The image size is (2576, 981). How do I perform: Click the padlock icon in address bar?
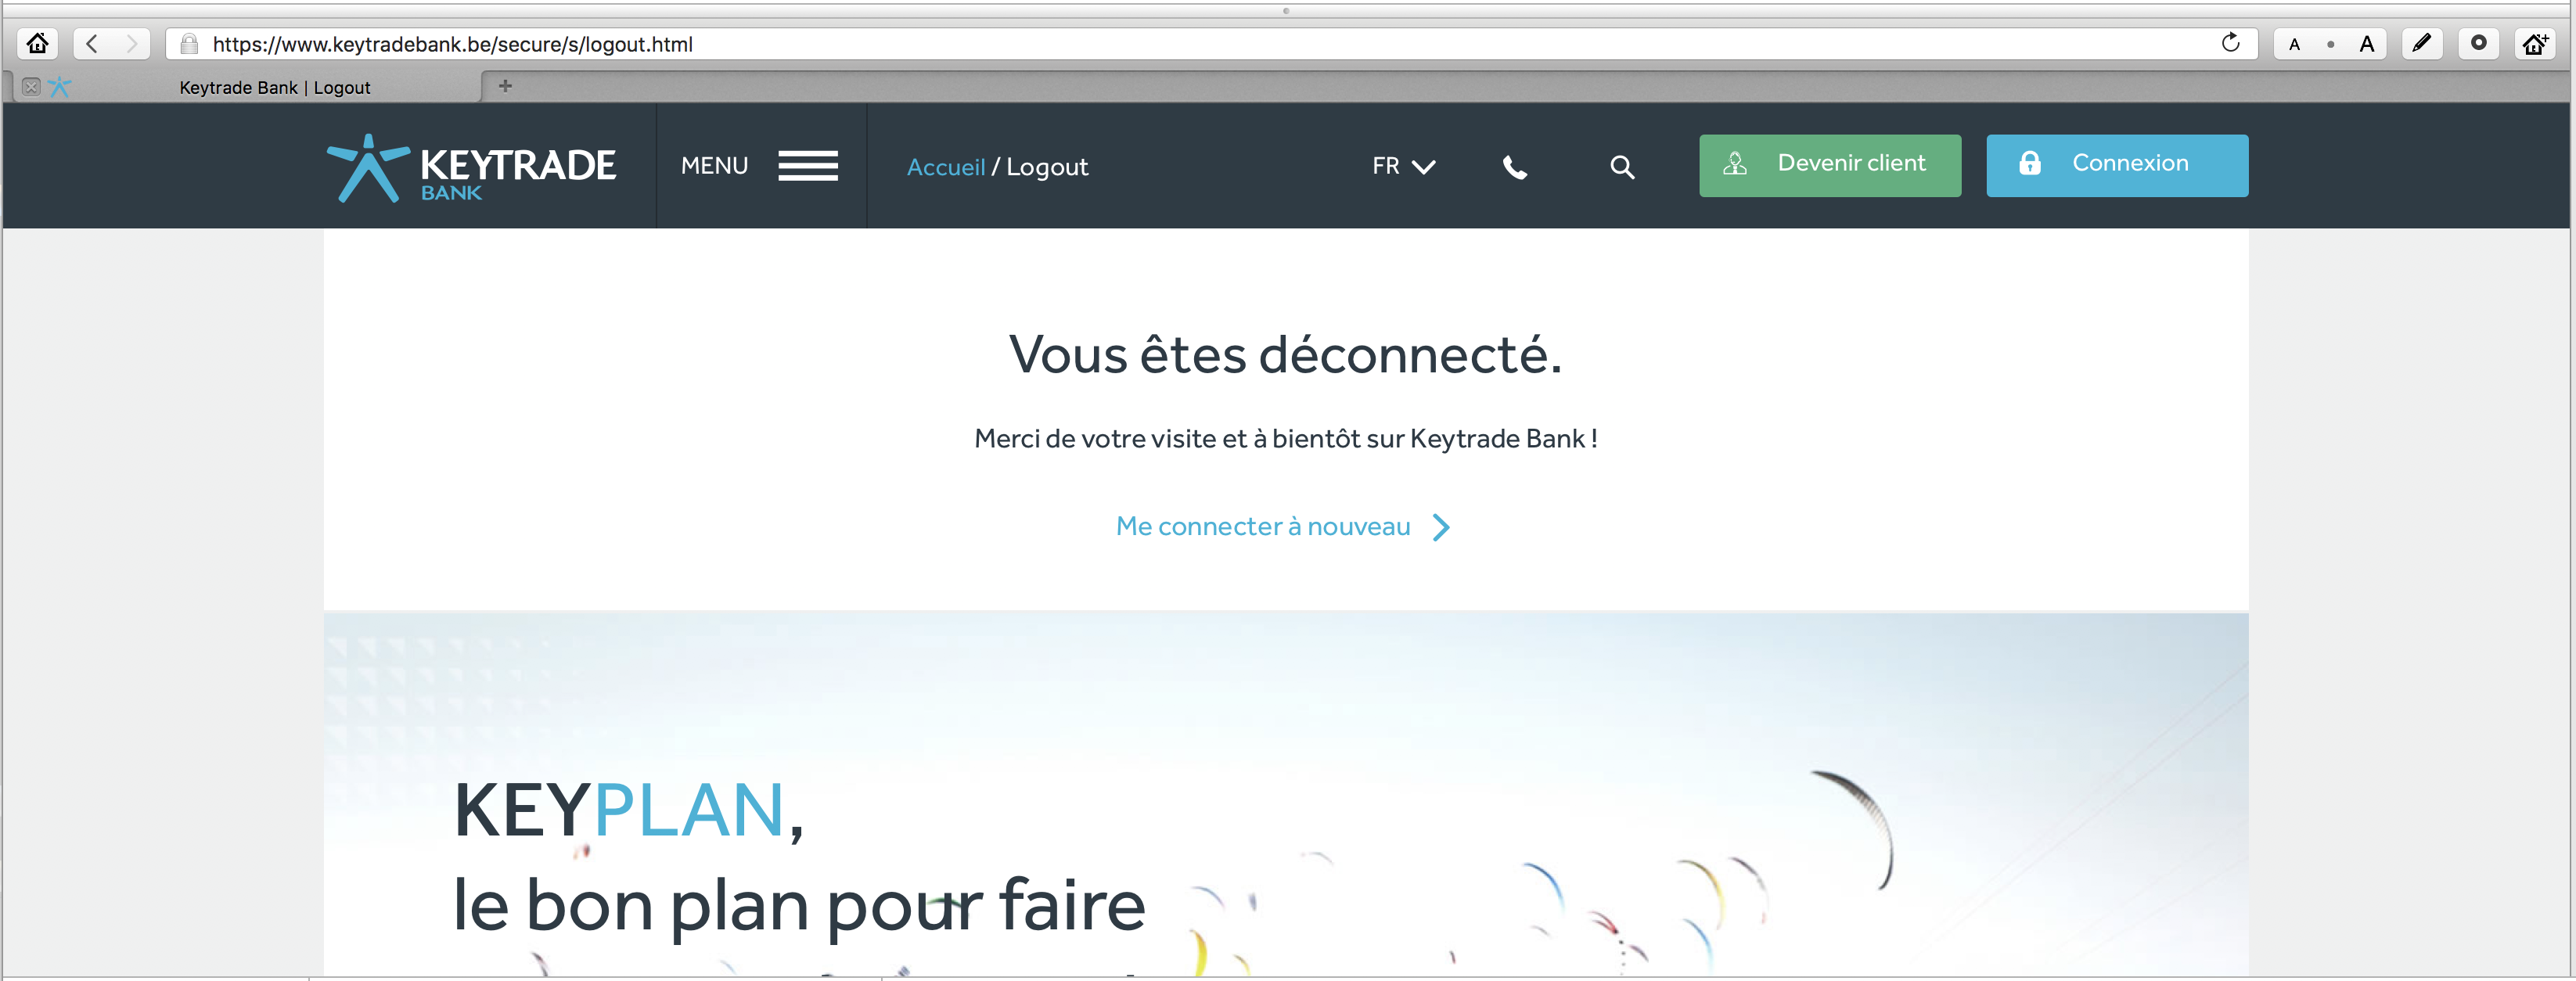point(189,44)
